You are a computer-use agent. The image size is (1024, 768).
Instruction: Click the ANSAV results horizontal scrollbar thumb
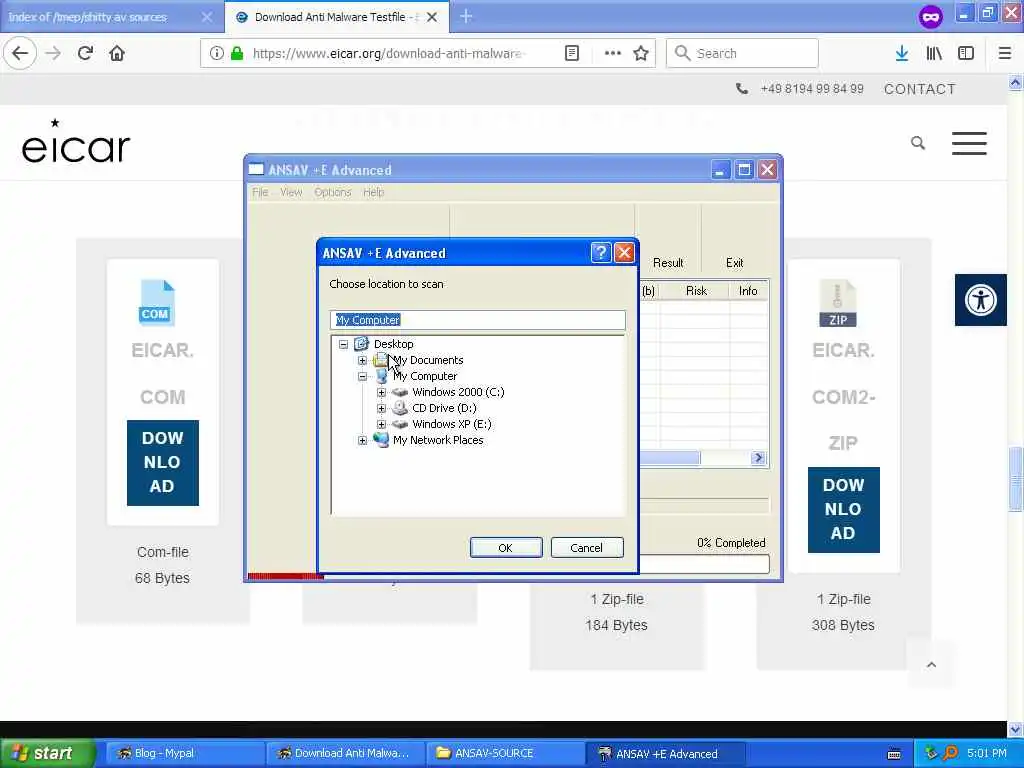(x=669, y=458)
